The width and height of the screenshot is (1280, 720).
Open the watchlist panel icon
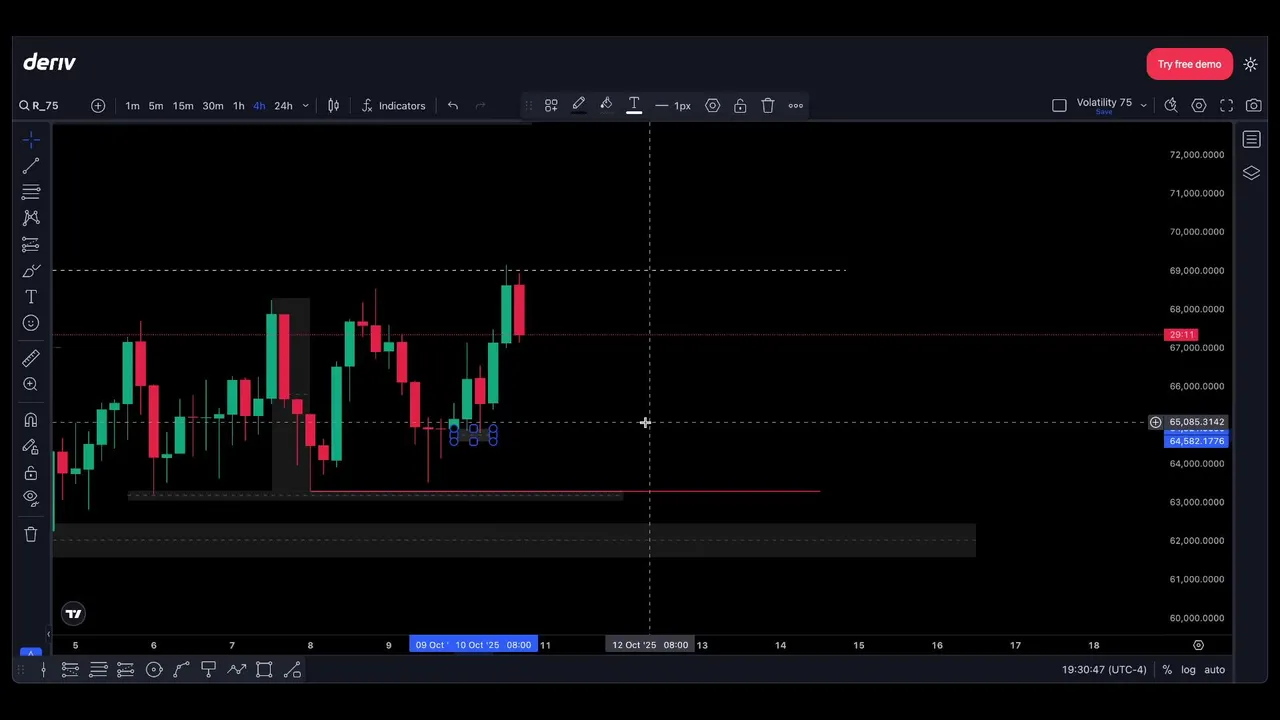point(1252,140)
